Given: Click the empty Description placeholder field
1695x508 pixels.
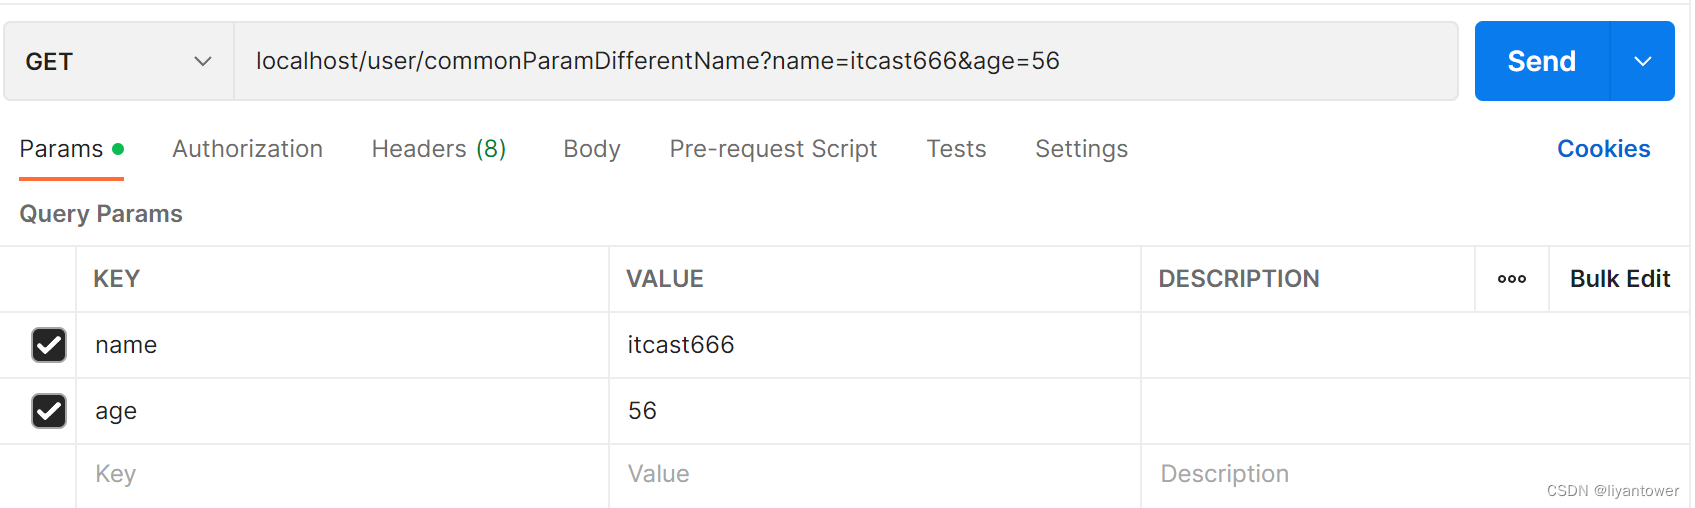Looking at the screenshot, I should [x=1414, y=474].
